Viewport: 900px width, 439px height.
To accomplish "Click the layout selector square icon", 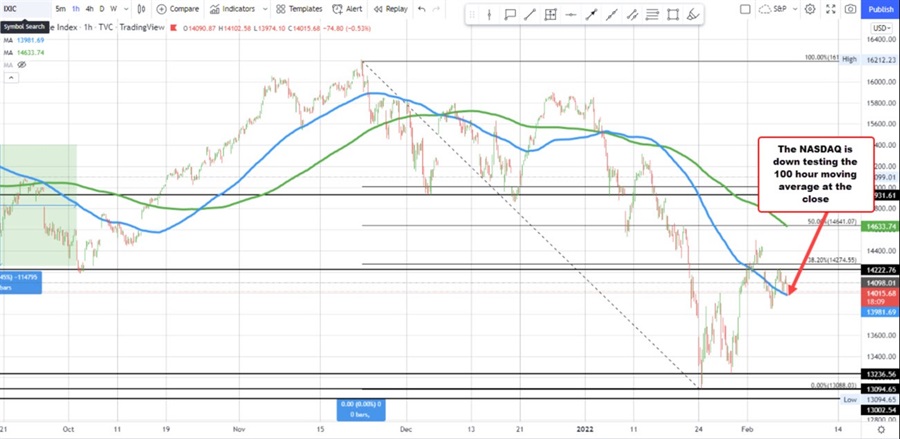I will pos(744,9).
